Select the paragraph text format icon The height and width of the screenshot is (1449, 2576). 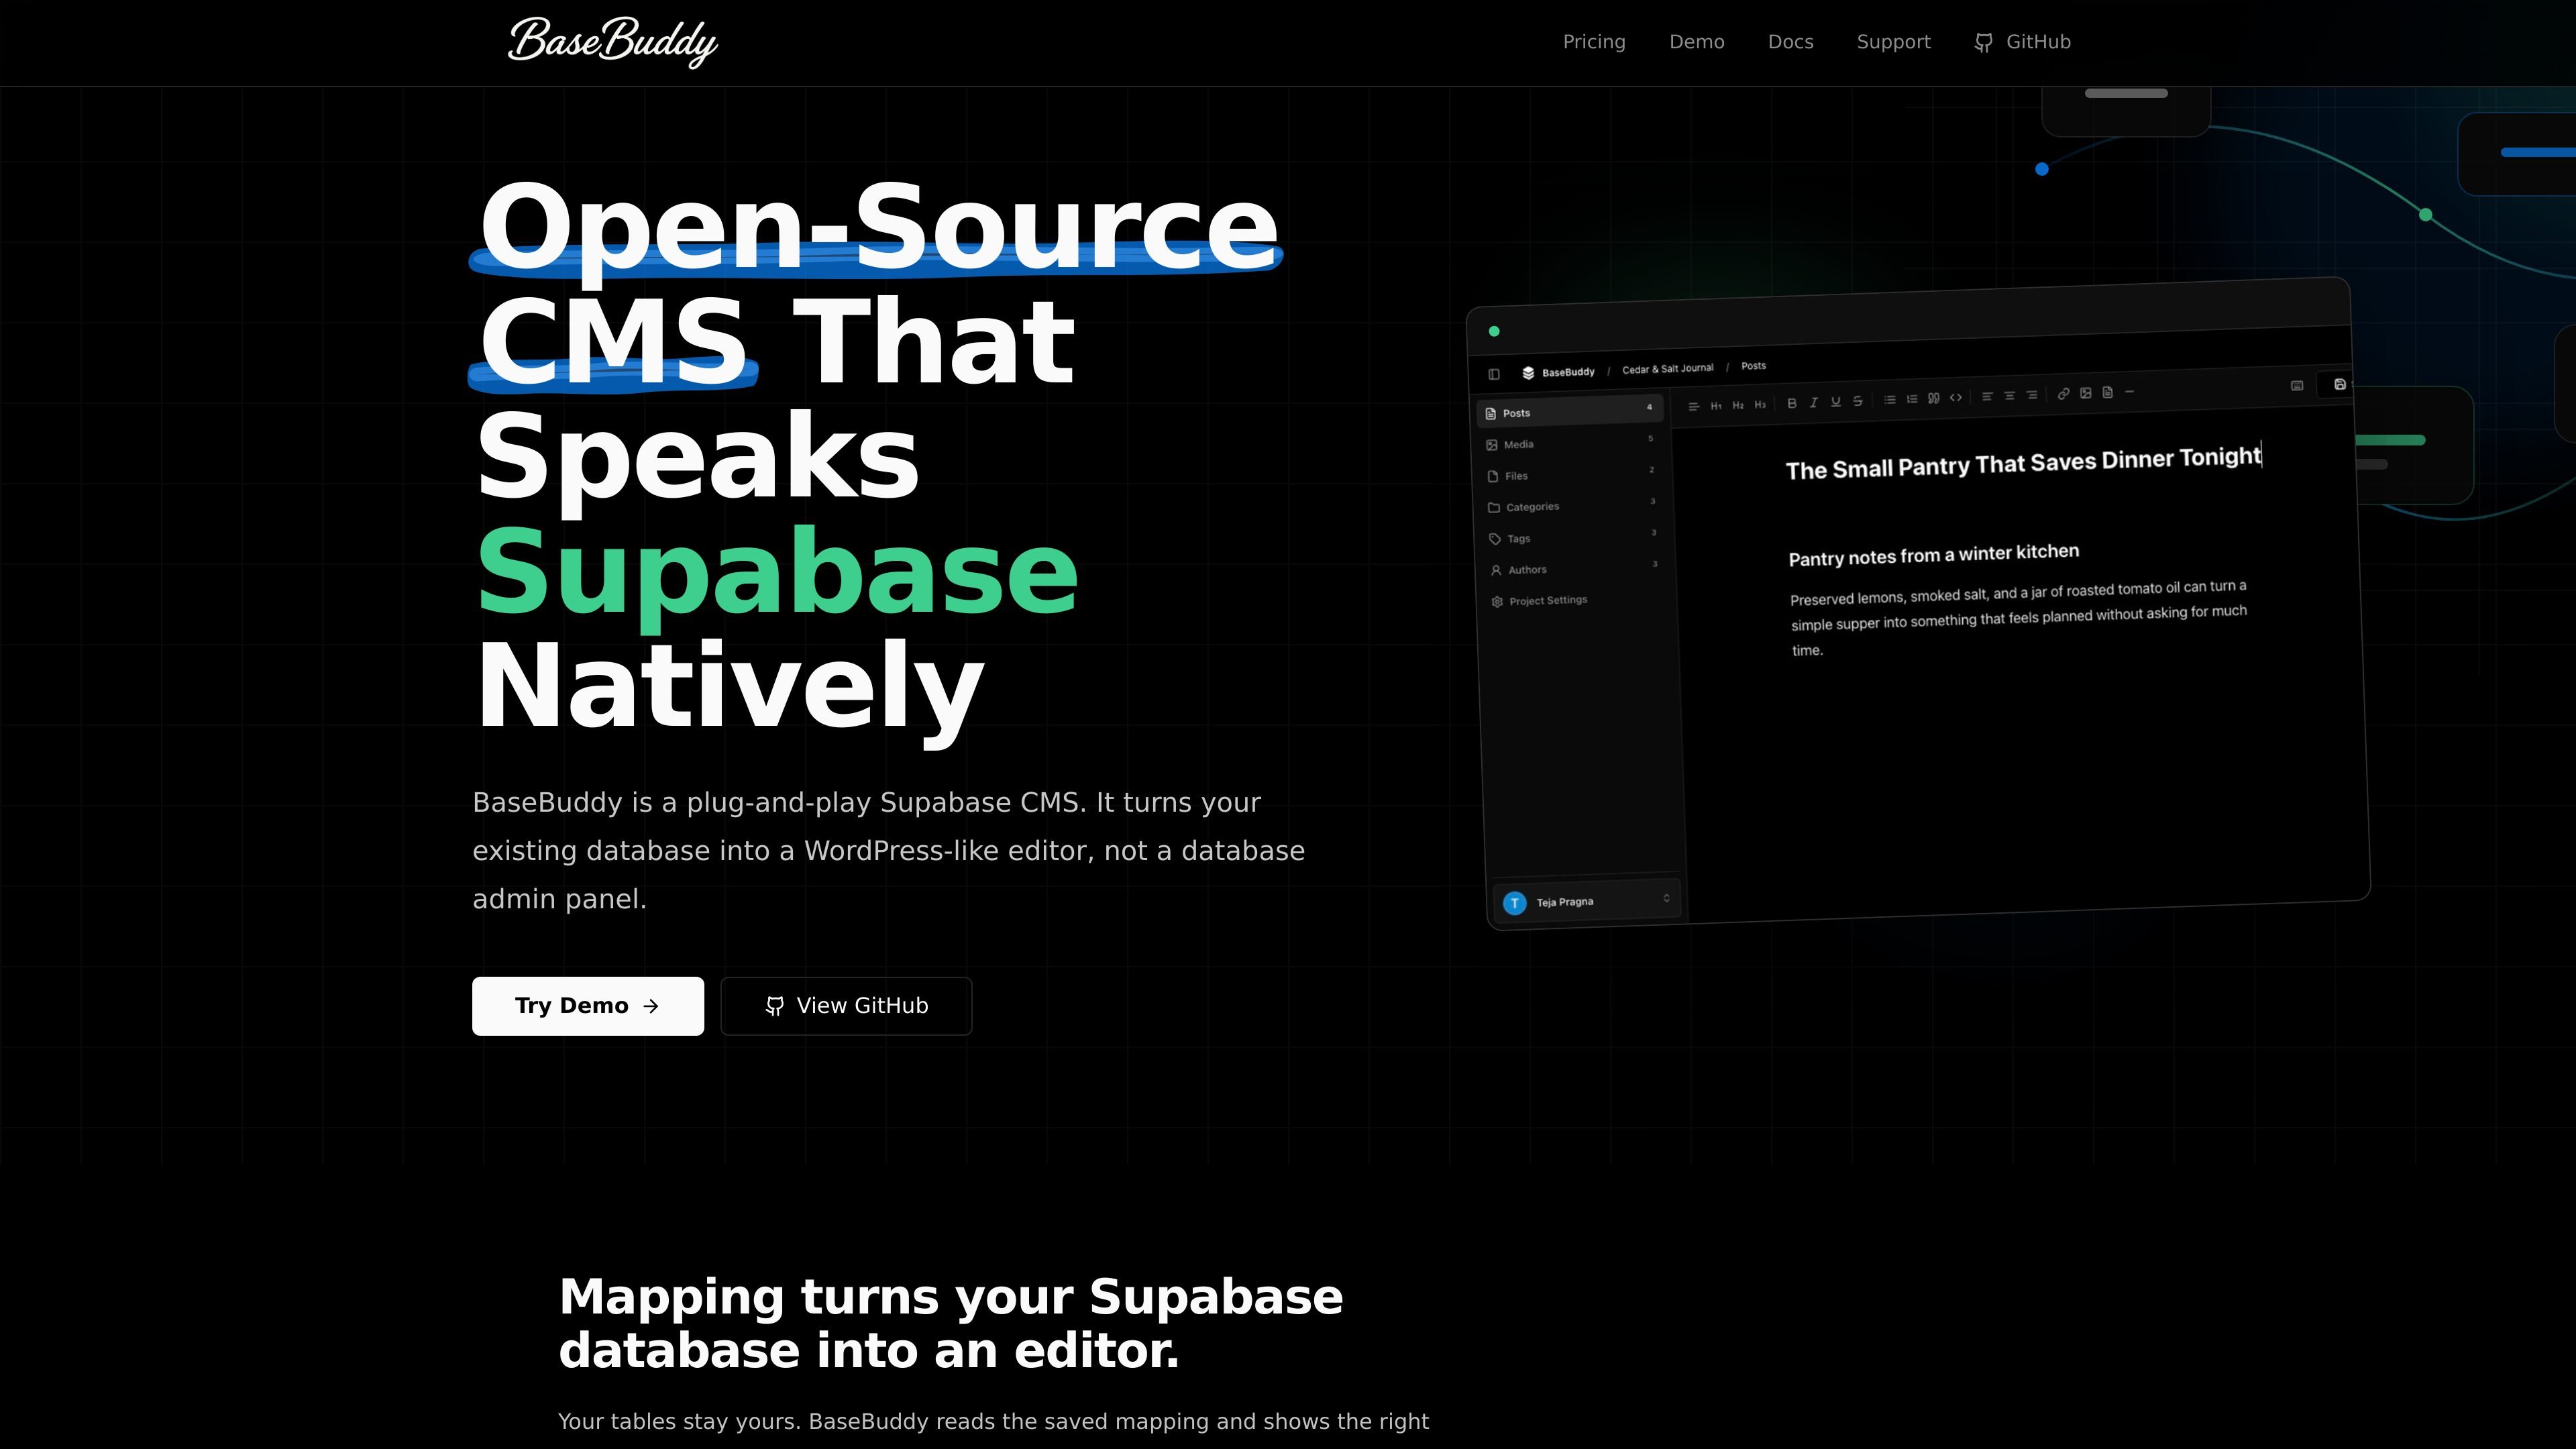(1693, 406)
